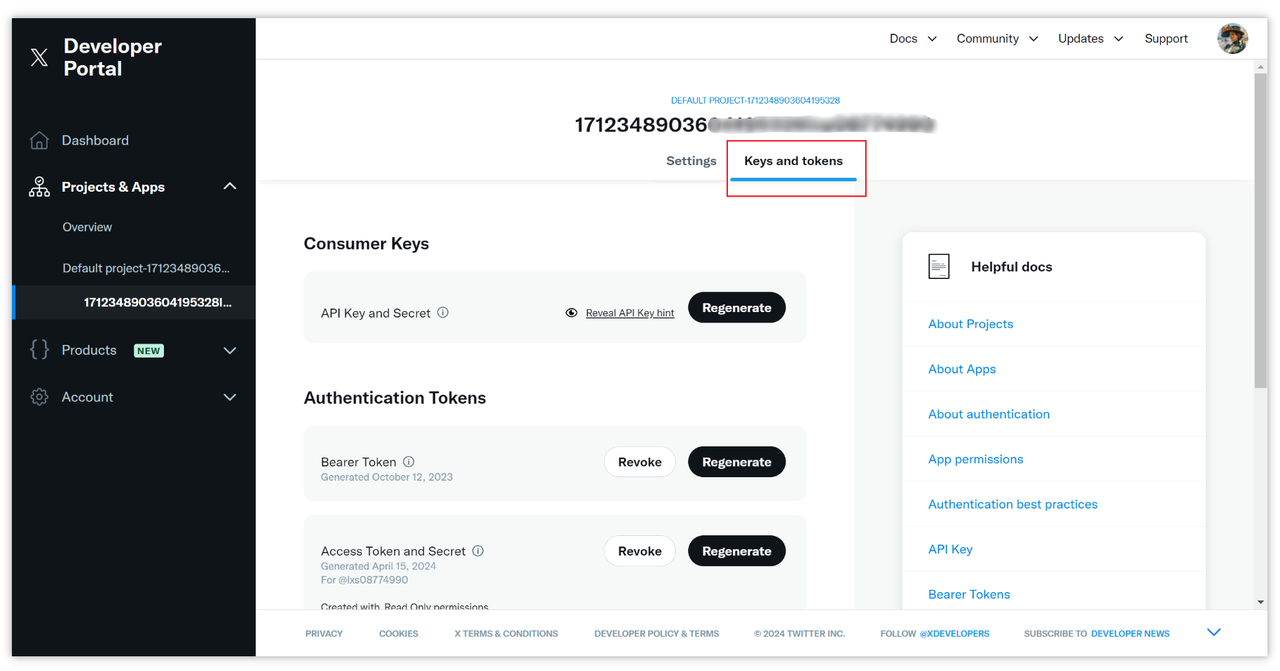This screenshot has height=671, width=1280.
Task: Click scrollbar up arrow
Action: [x=1260, y=66]
